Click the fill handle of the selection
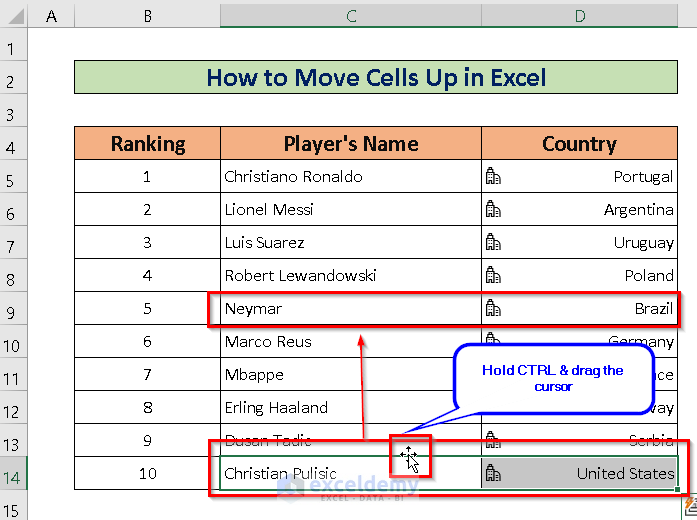This screenshot has height=520, width=697. tap(677, 489)
